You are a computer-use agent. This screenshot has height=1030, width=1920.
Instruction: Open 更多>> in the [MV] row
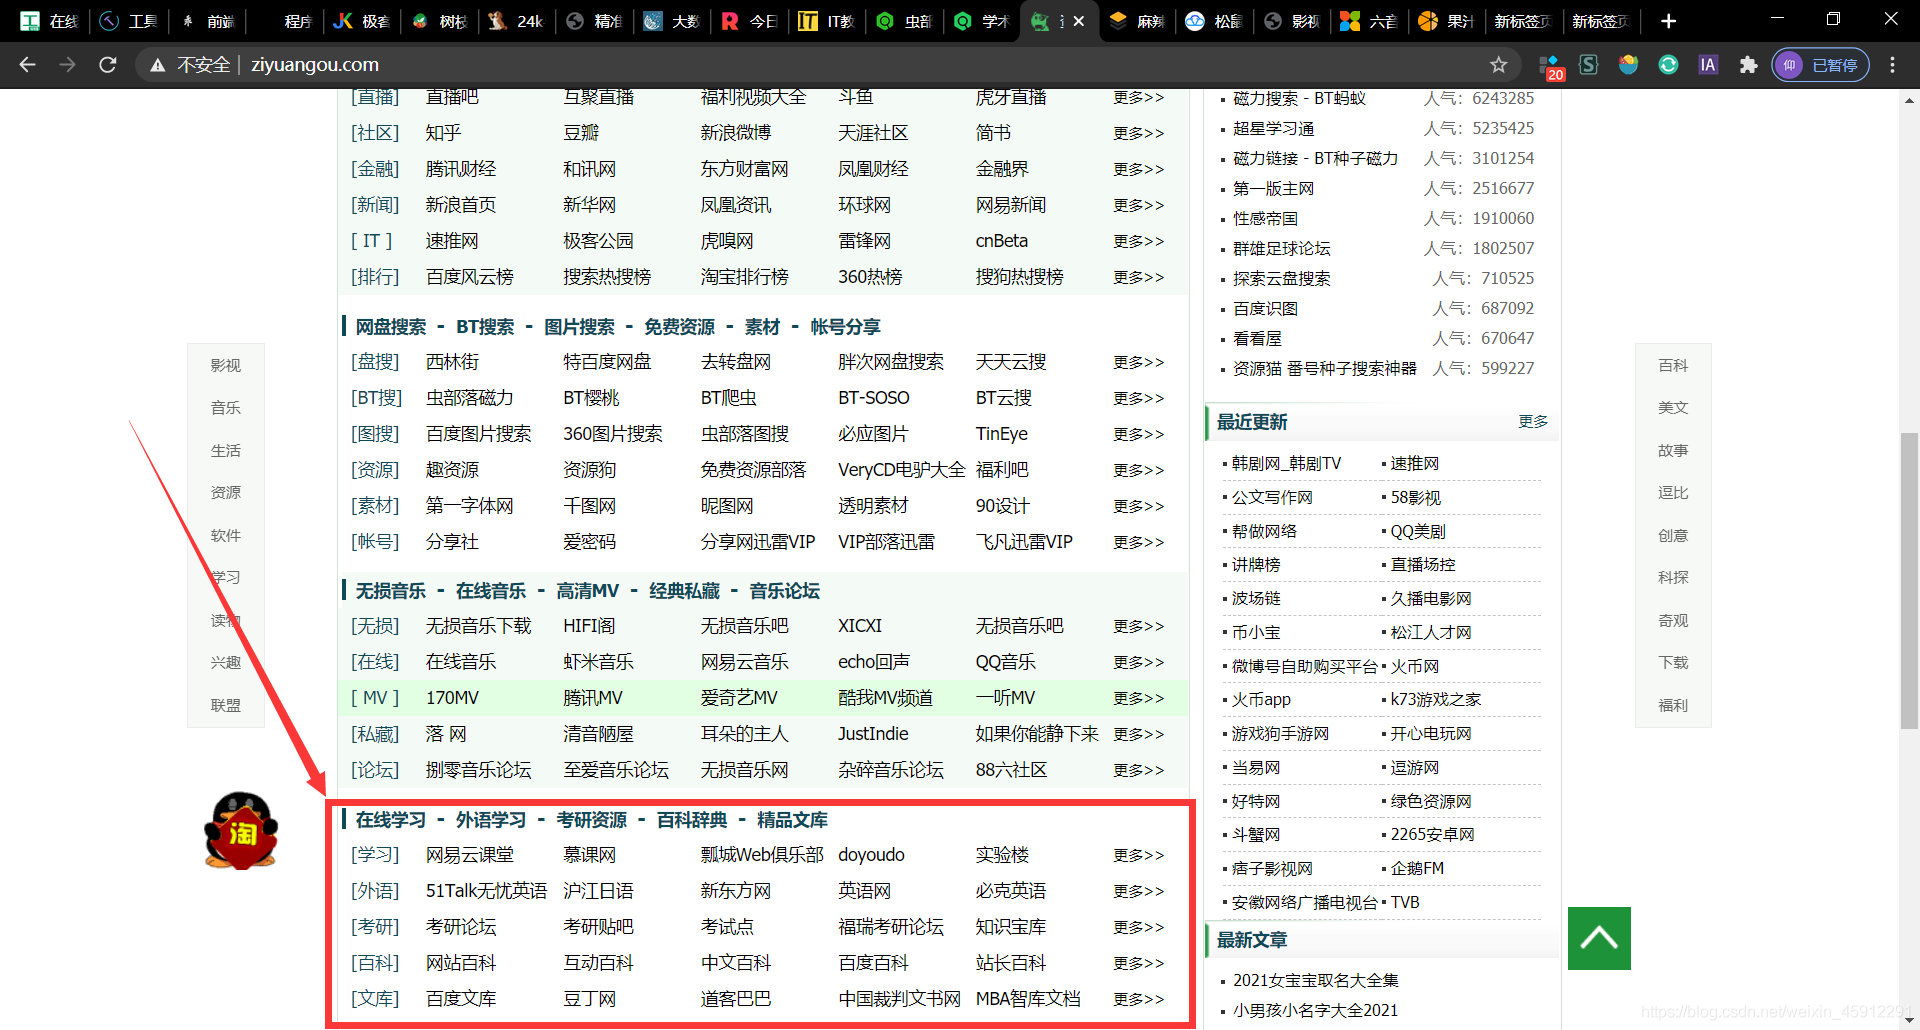pos(1139,698)
